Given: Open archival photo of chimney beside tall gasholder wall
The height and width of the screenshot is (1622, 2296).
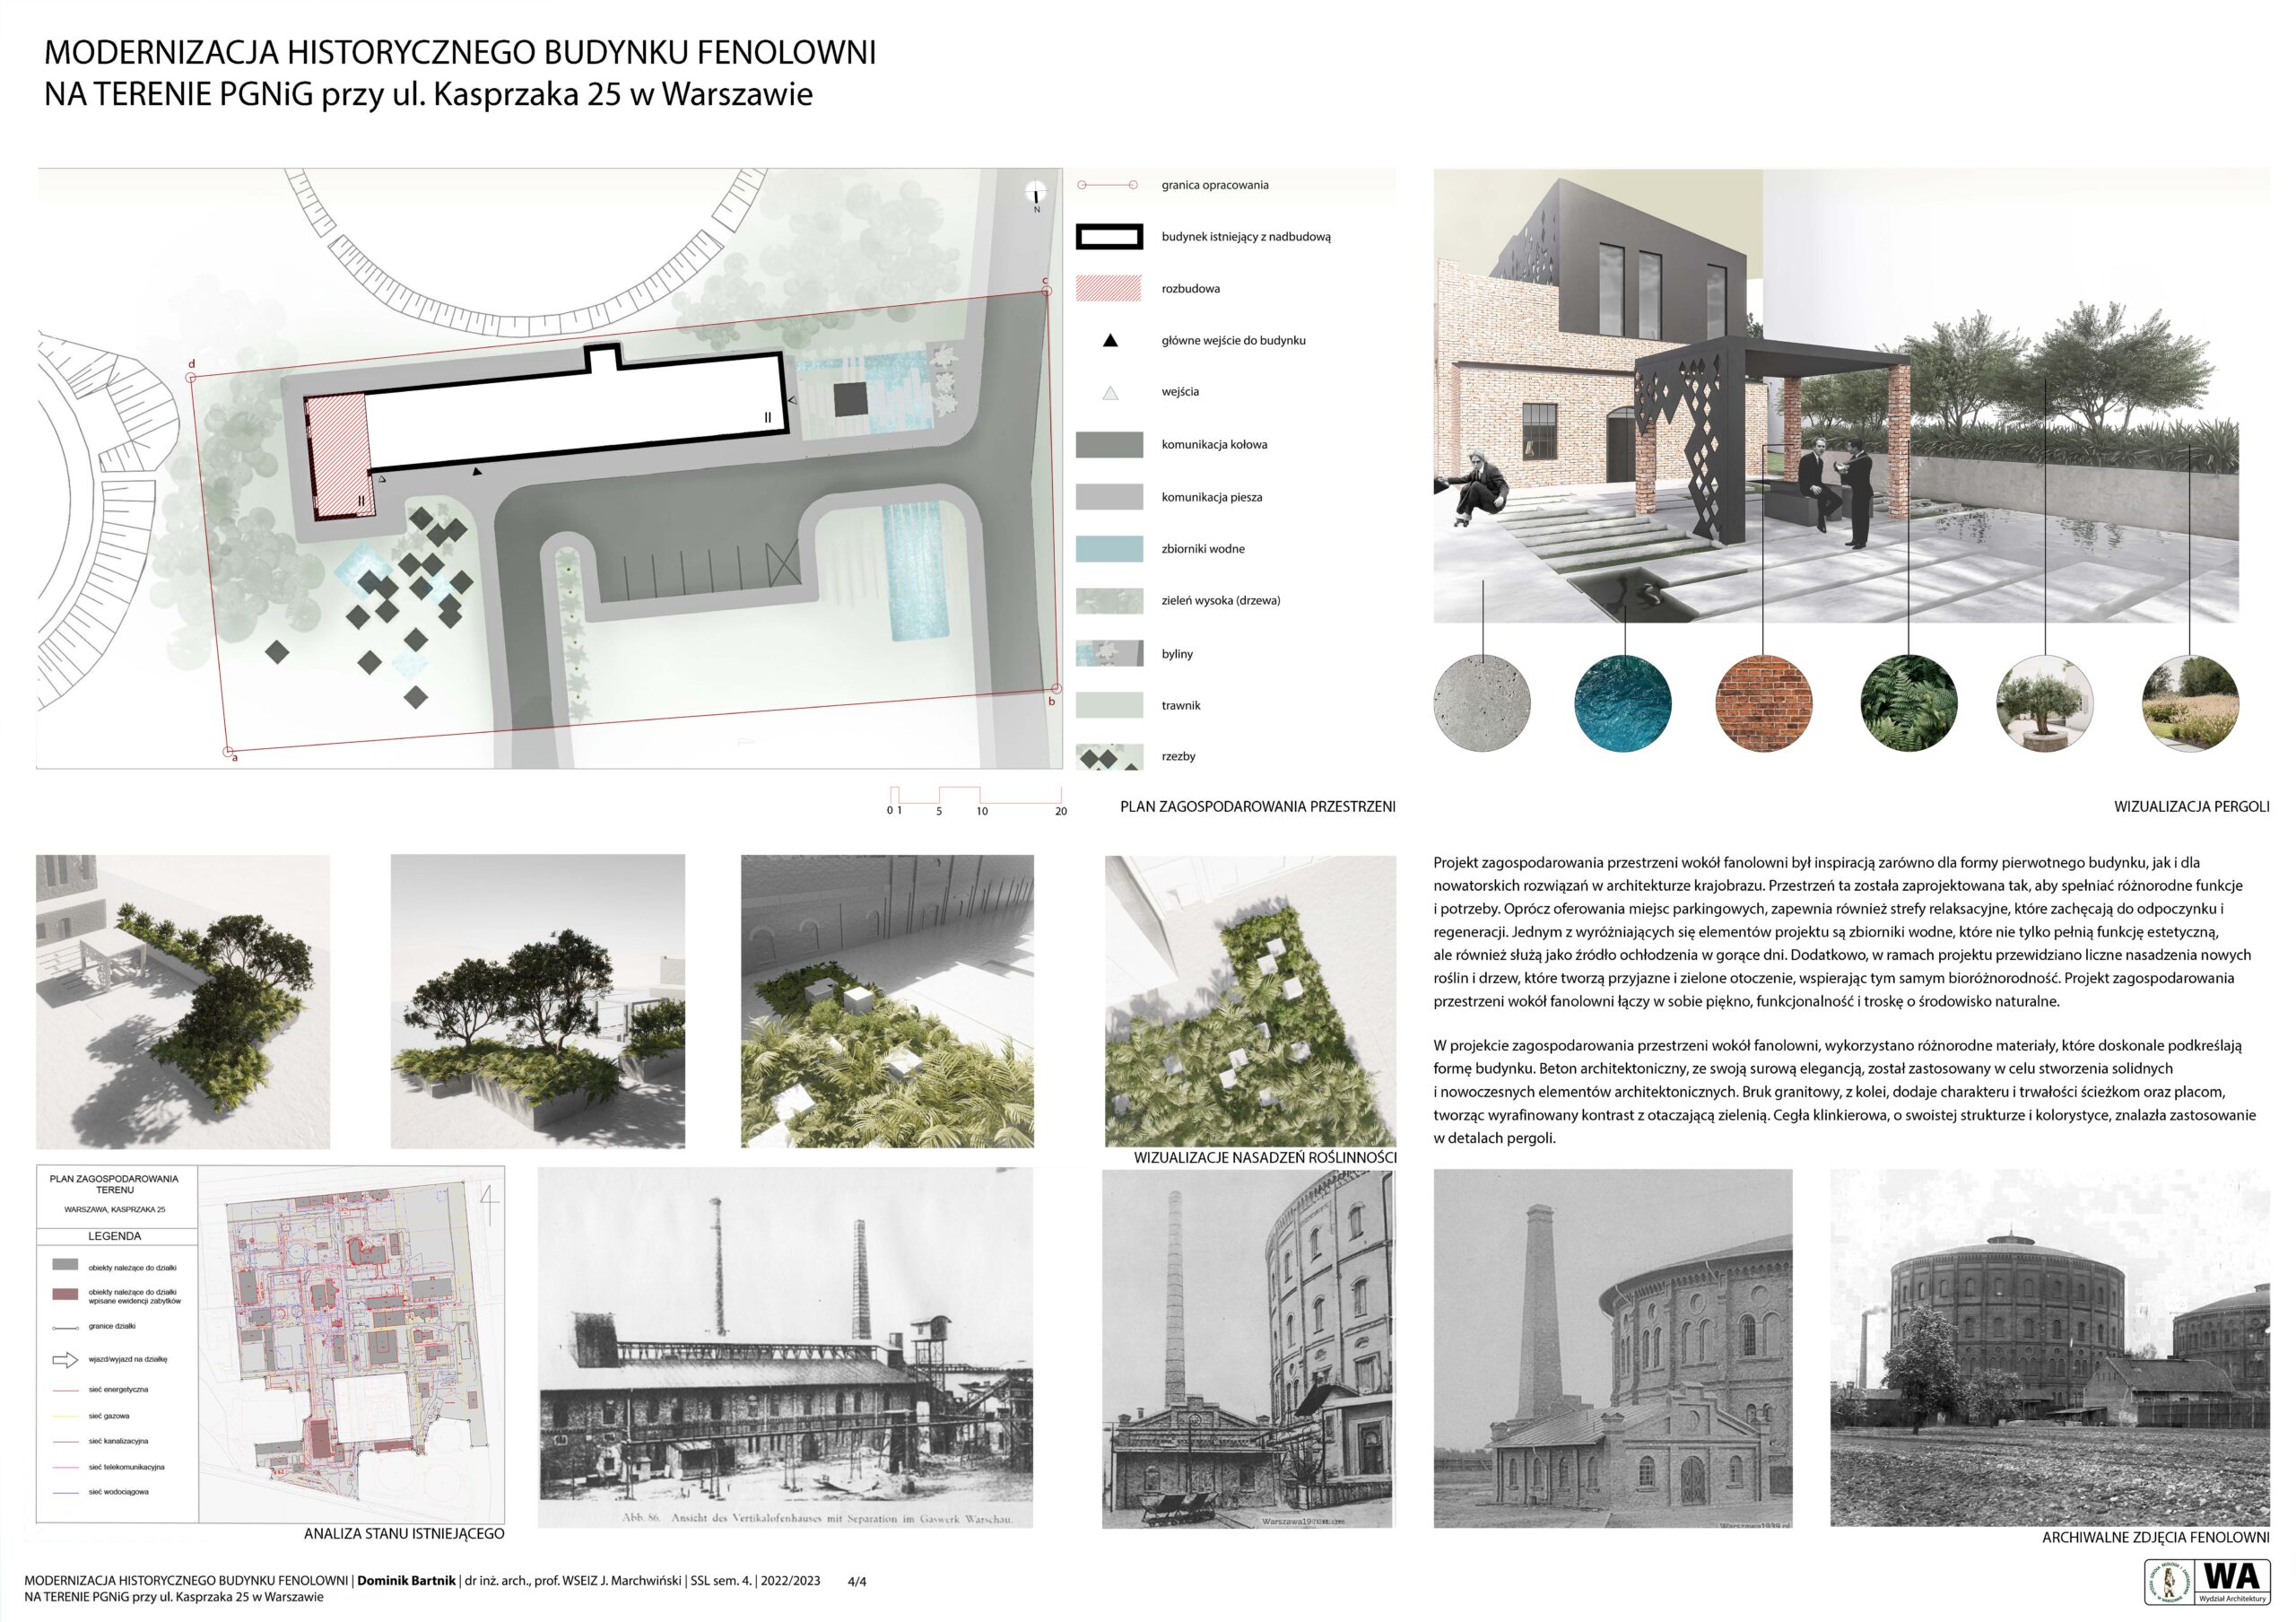Looking at the screenshot, I should (1248, 1349).
